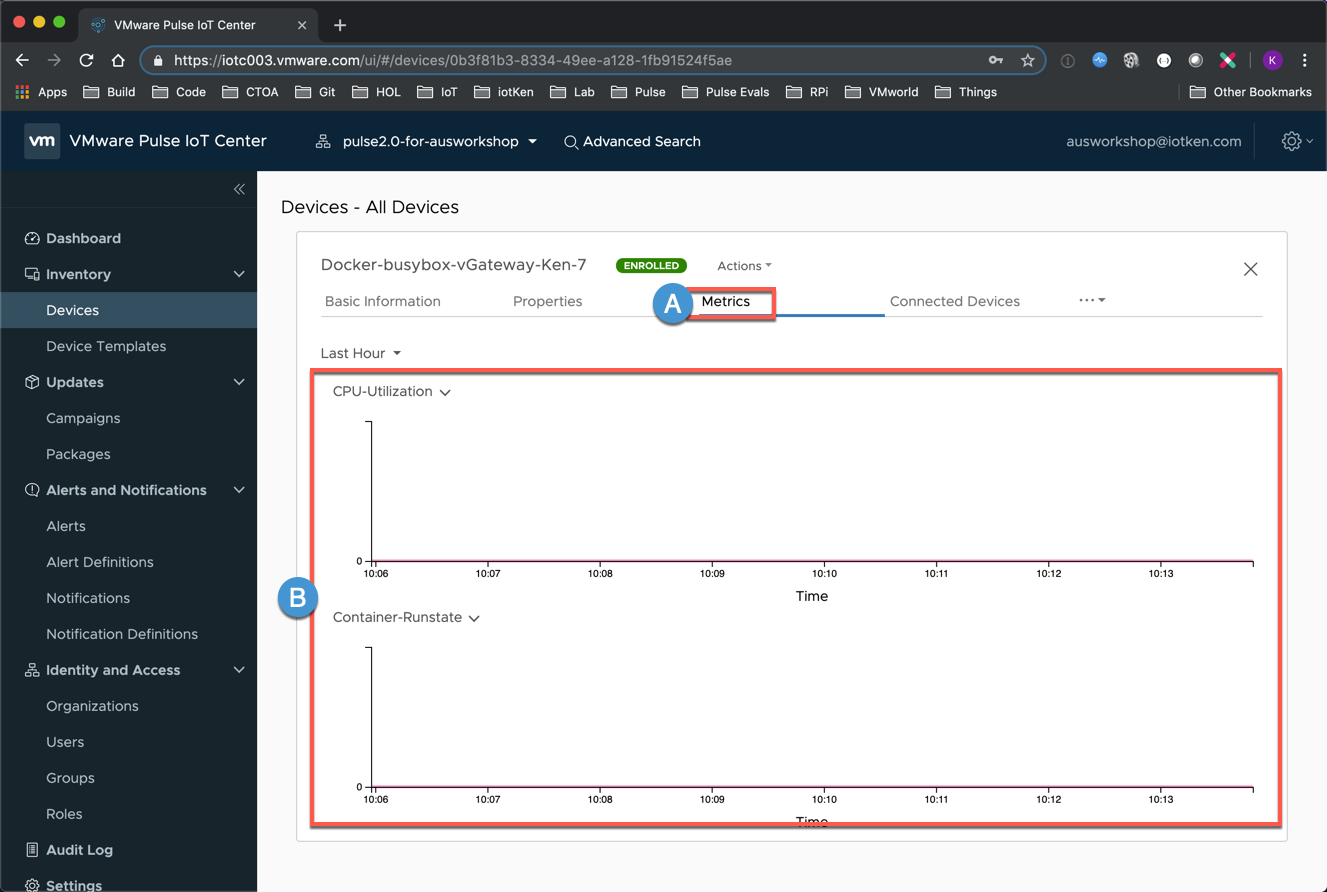Collapse the Inventory section in sidebar
This screenshot has height=892, width=1327.
(x=239, y=274)
